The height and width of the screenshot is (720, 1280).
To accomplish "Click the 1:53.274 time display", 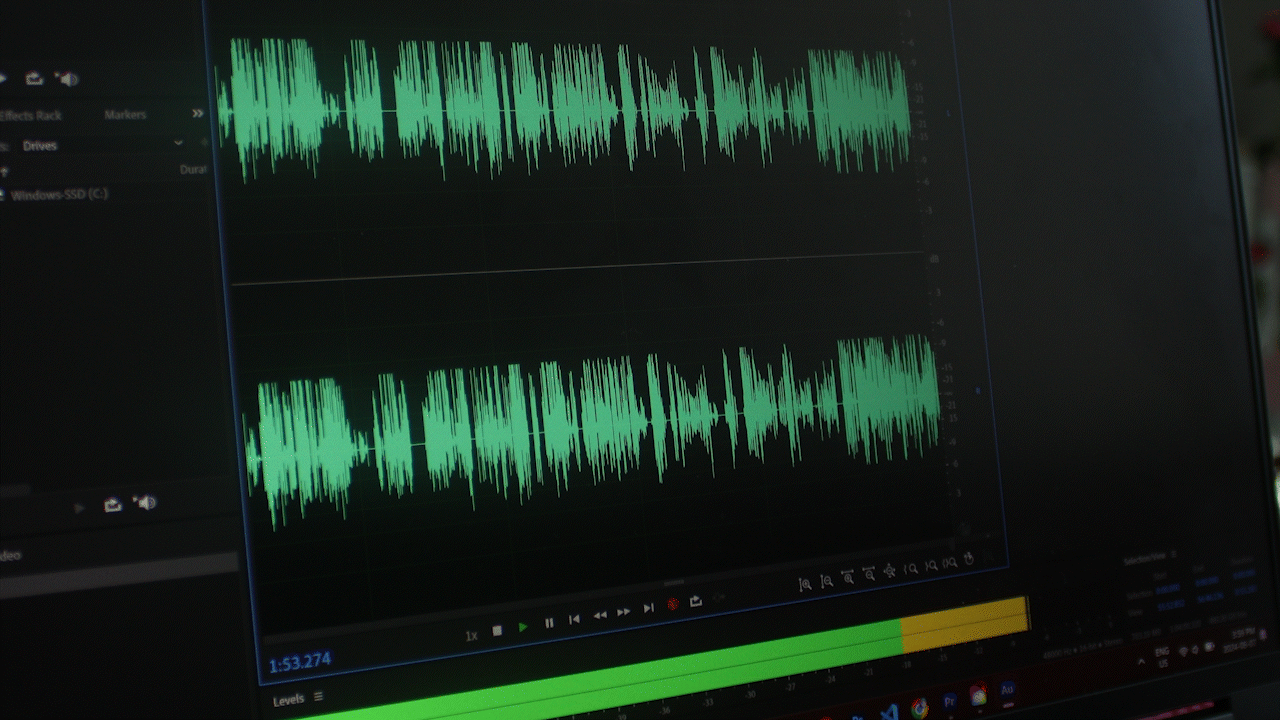I will coord(300,661).
